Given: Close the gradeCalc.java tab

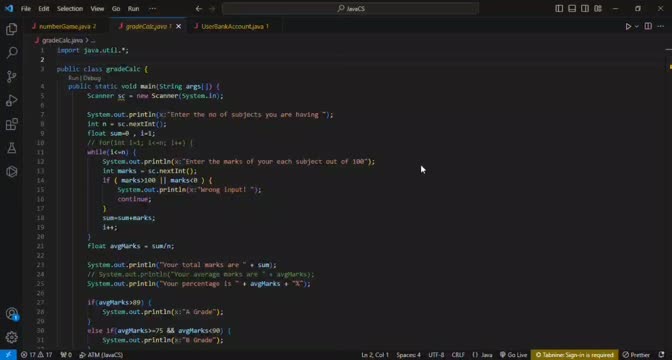Looking at the screenshot, I should 178,27.
